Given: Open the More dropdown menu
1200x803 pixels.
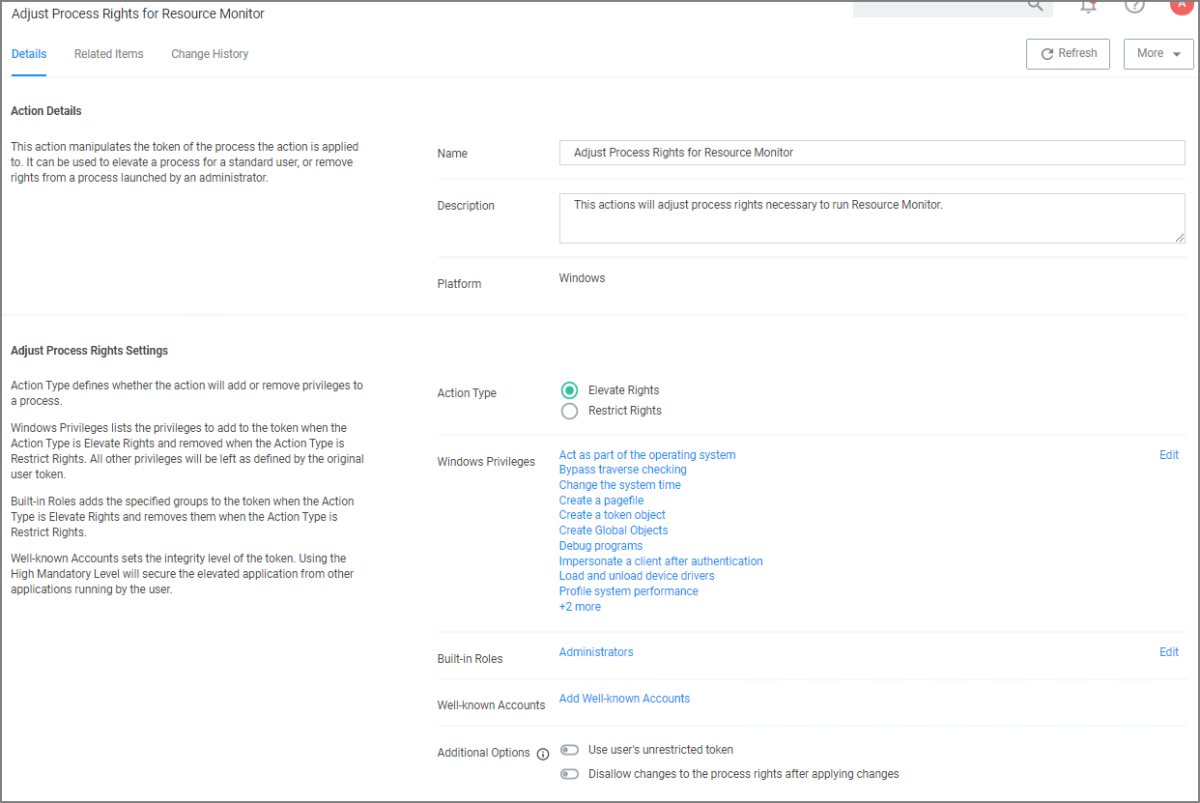Looking at the screenshot, I should pos(1158,54).
